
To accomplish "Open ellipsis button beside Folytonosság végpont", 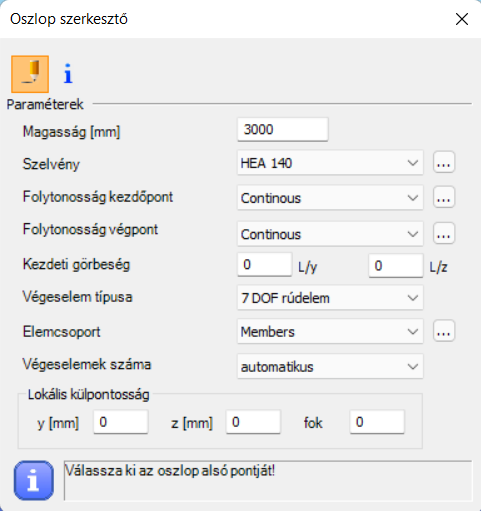I will 444,233.
